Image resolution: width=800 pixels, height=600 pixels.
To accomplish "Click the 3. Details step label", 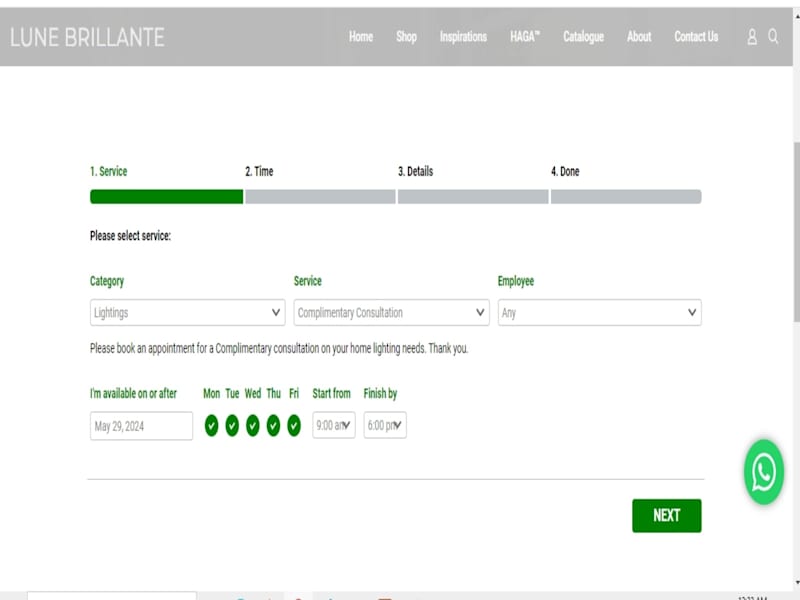I will click(415, 171).
